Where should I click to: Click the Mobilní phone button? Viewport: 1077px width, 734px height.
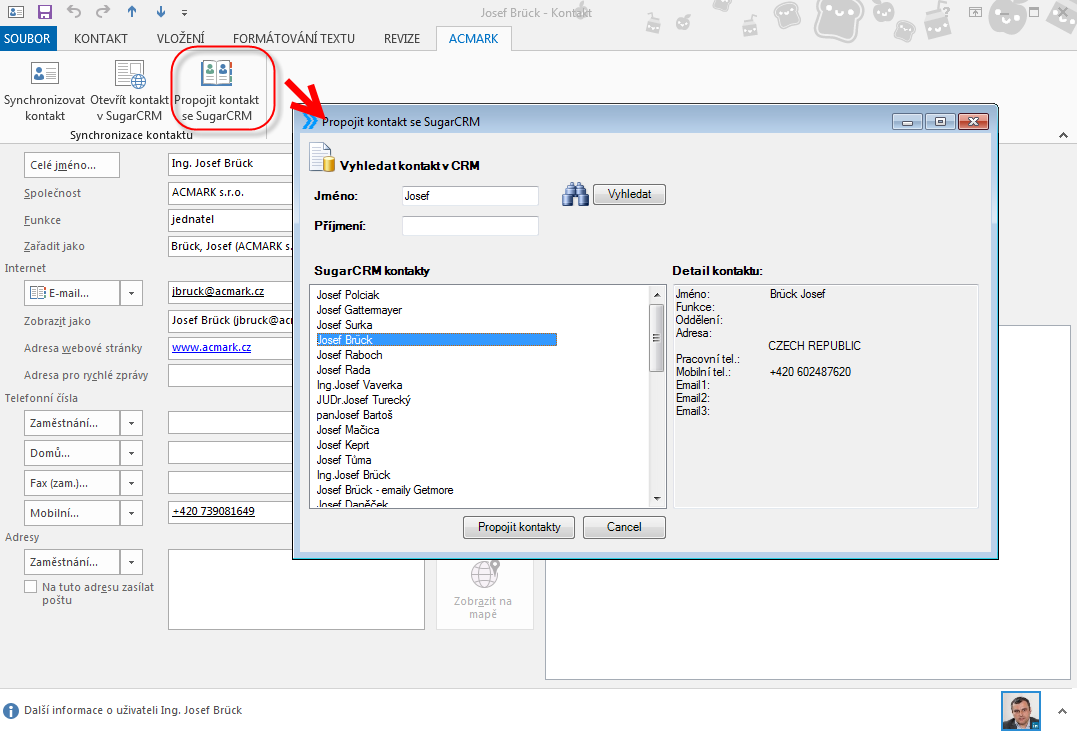tap(71, 513)
